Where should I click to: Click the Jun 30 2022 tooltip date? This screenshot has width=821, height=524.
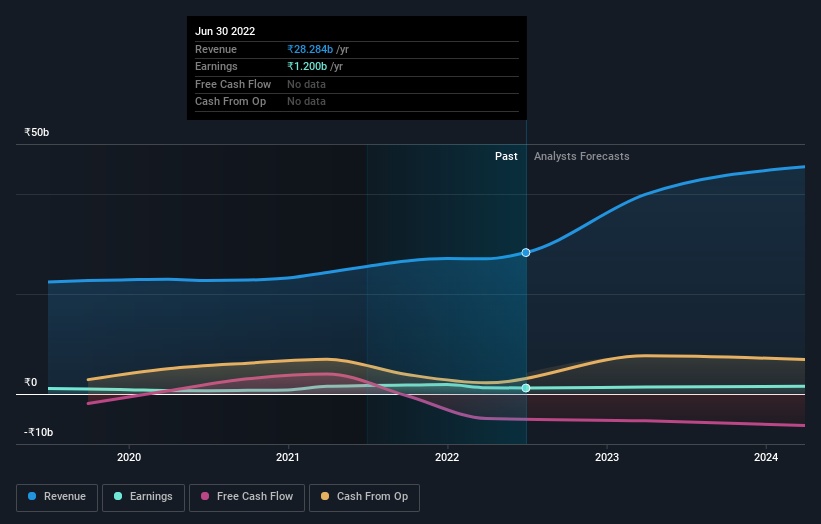tap(225, 31)
